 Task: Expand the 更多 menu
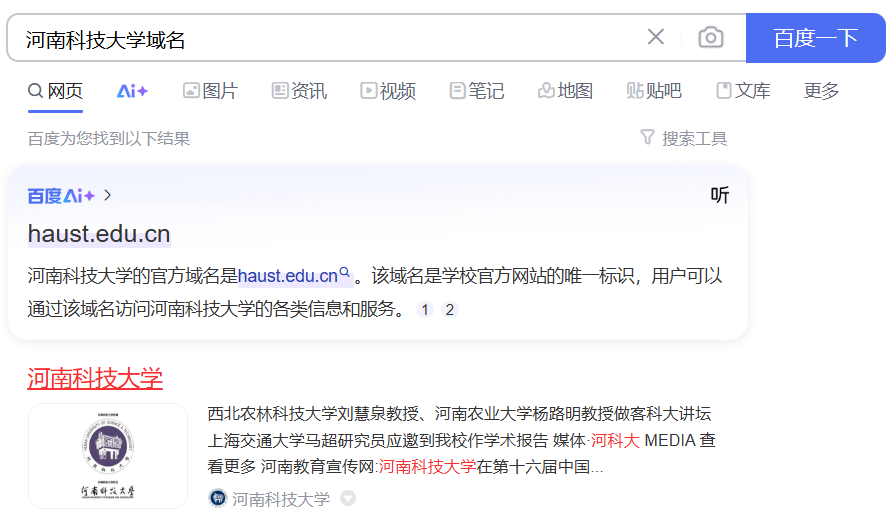tap(821, 91)
